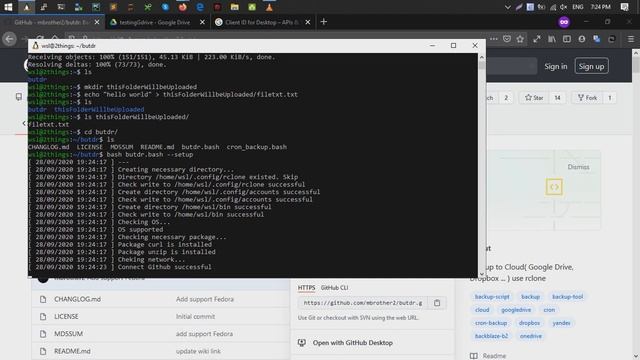
Task: Open Firefox account icon
Action: coord(582,39)
